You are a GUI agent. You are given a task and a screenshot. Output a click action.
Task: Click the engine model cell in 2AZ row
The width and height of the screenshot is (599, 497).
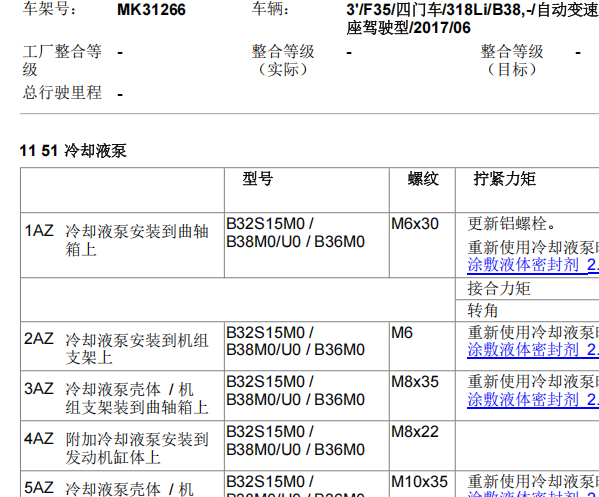(x=307, y=346)
